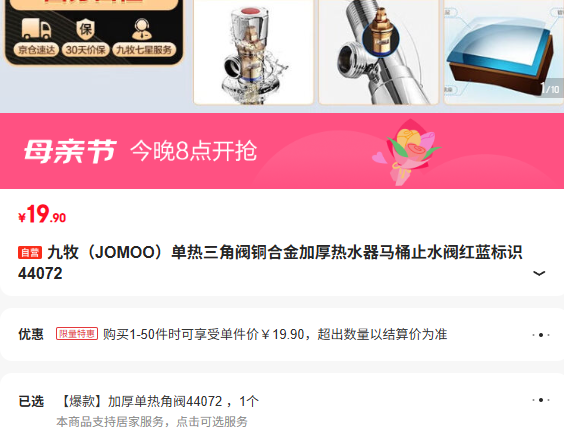Tap the 30天价保 shield icon

(x=86, y=29)
